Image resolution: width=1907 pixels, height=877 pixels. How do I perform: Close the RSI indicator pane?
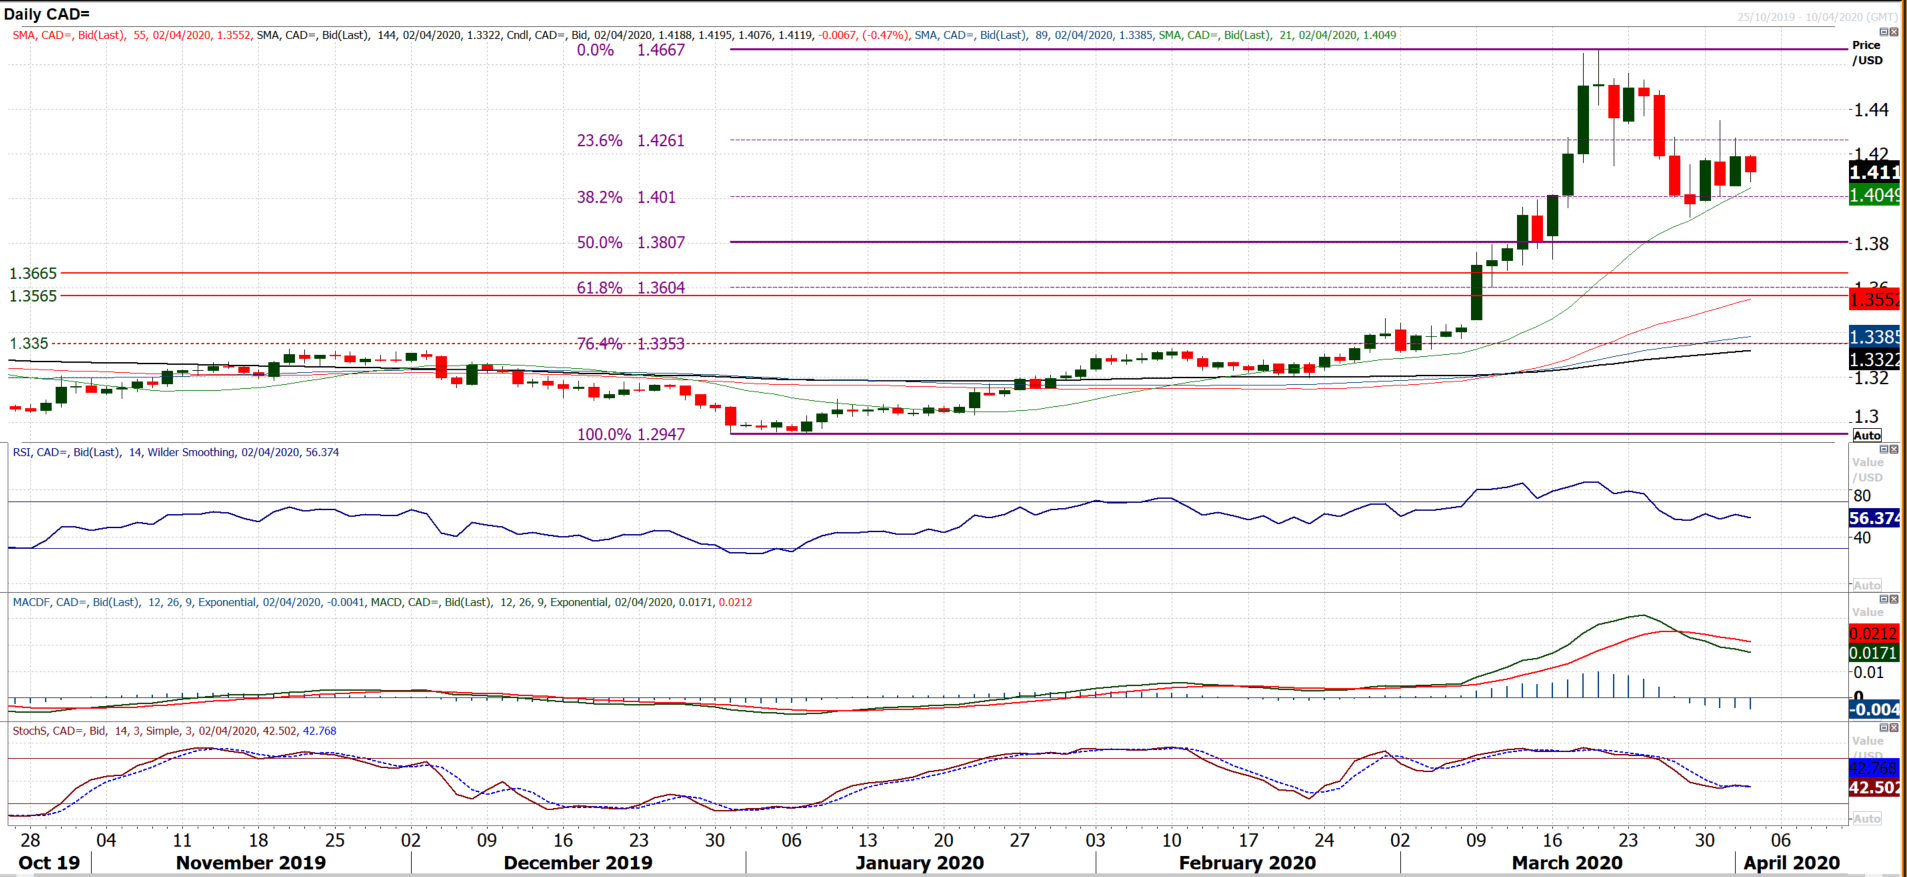[x=1894, y=449]
